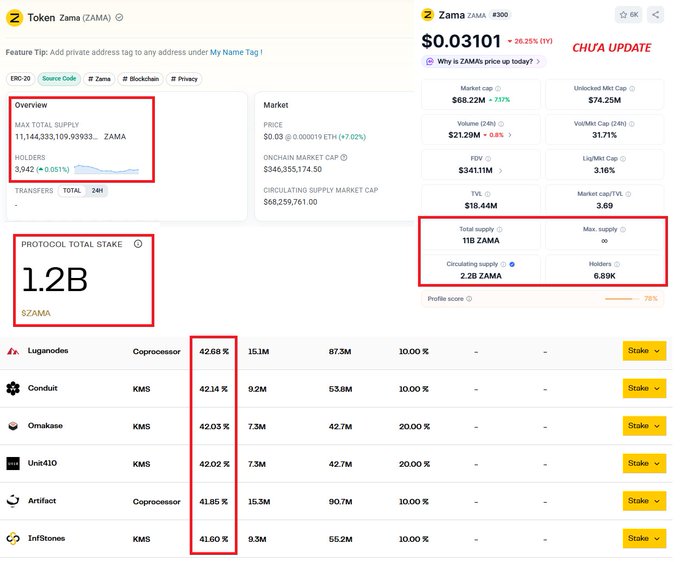Open Stake dropdown for Unit410
This screenshot has height=562, width=680.
point(644,463)
